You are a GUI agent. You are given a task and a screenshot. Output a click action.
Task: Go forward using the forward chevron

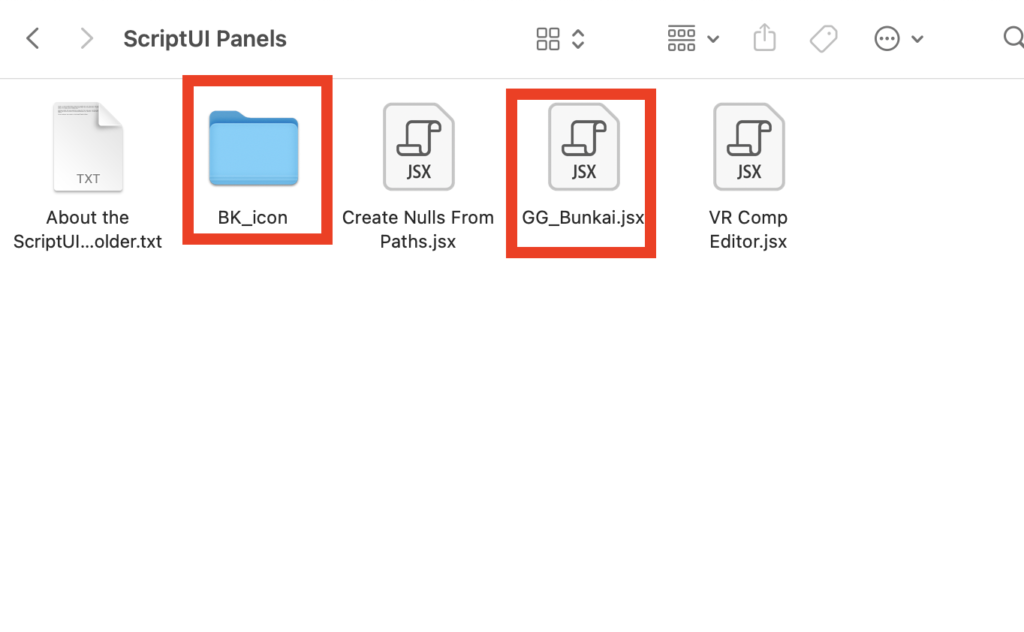point(87,39)
